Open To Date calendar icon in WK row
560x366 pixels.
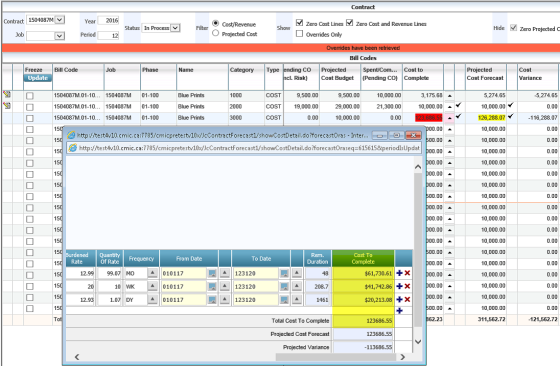coord(284,287)
